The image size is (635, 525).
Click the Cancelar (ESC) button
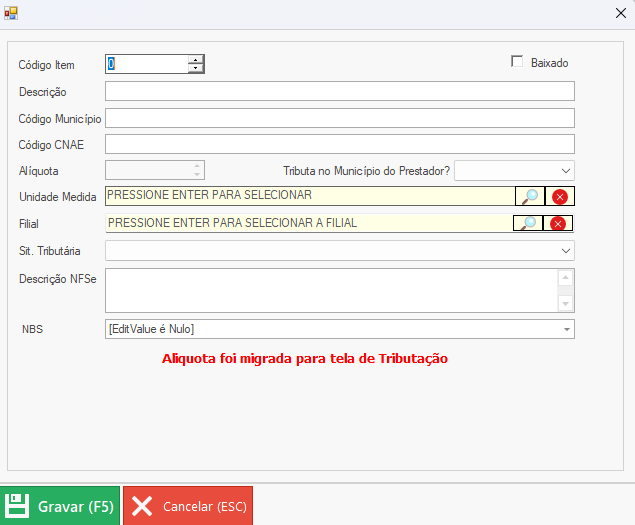click(x=188, y=506)
